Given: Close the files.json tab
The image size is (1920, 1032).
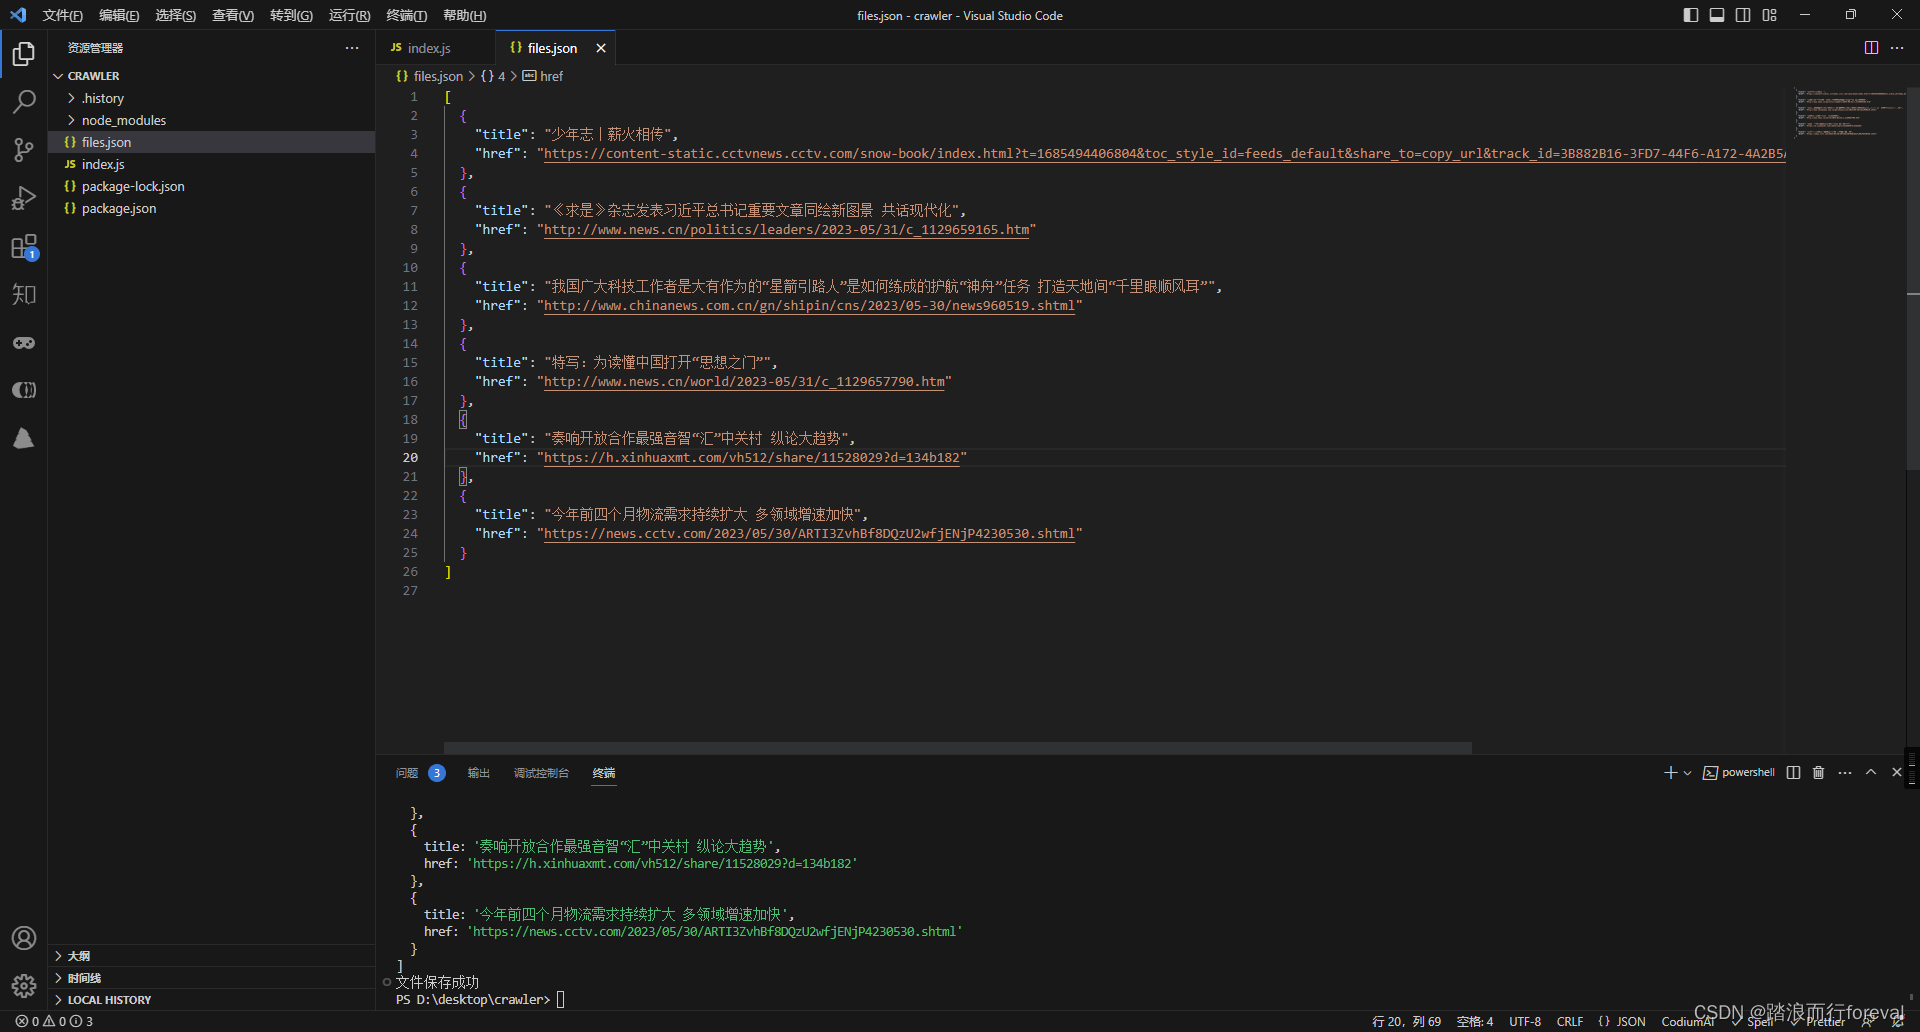Looking at the screenshot, I should click(601, 48).
